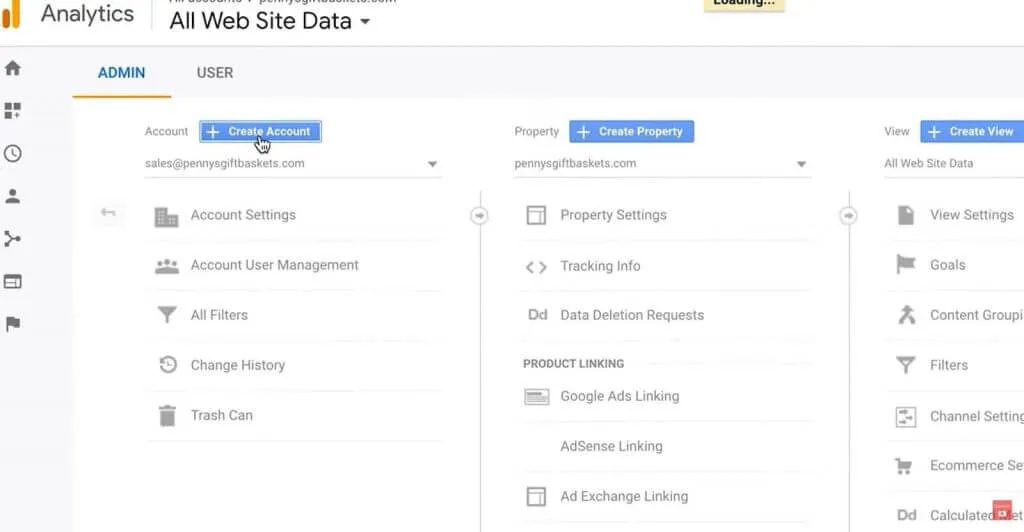
Task: Open Goals link in View column
Action: click(948, 265)
